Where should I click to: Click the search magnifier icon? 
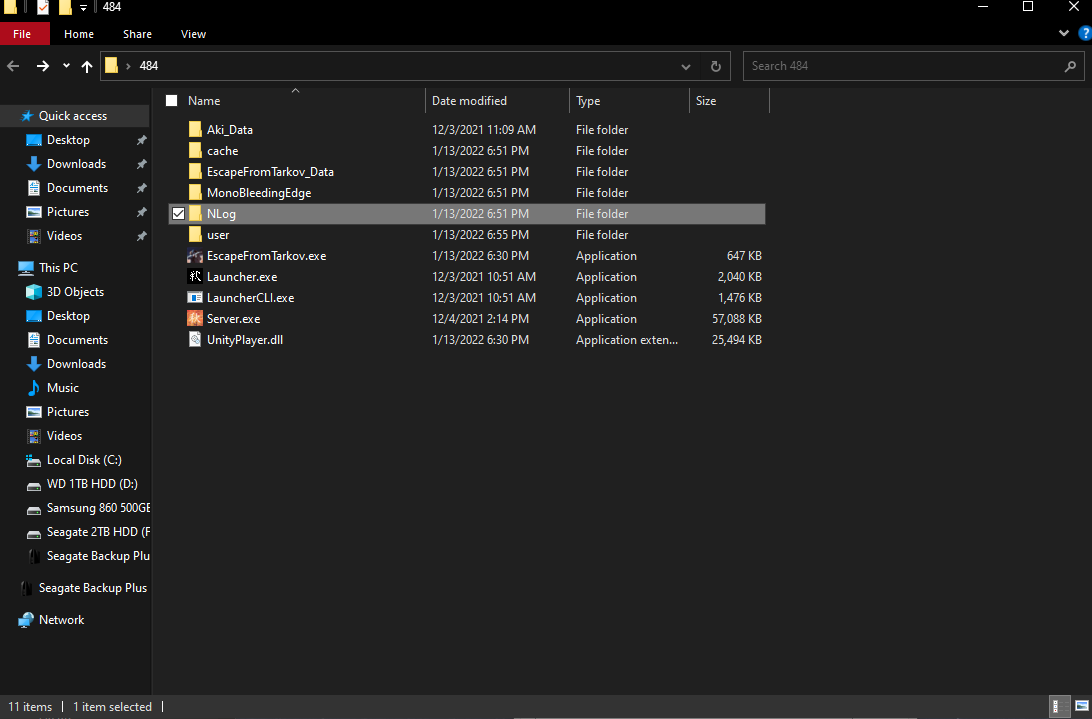click(1070, 66)
